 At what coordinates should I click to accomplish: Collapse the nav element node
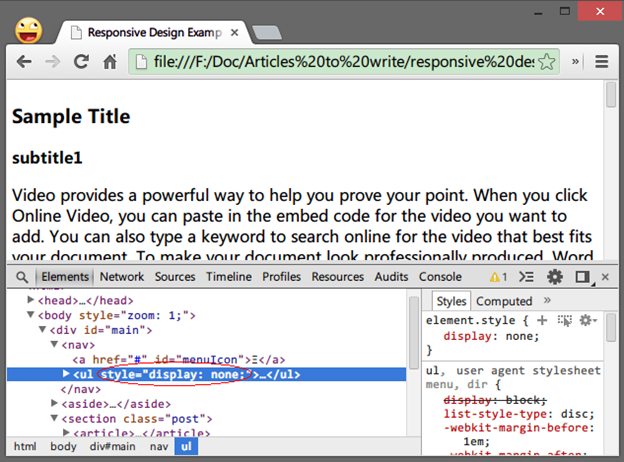[x=54, y=345]
